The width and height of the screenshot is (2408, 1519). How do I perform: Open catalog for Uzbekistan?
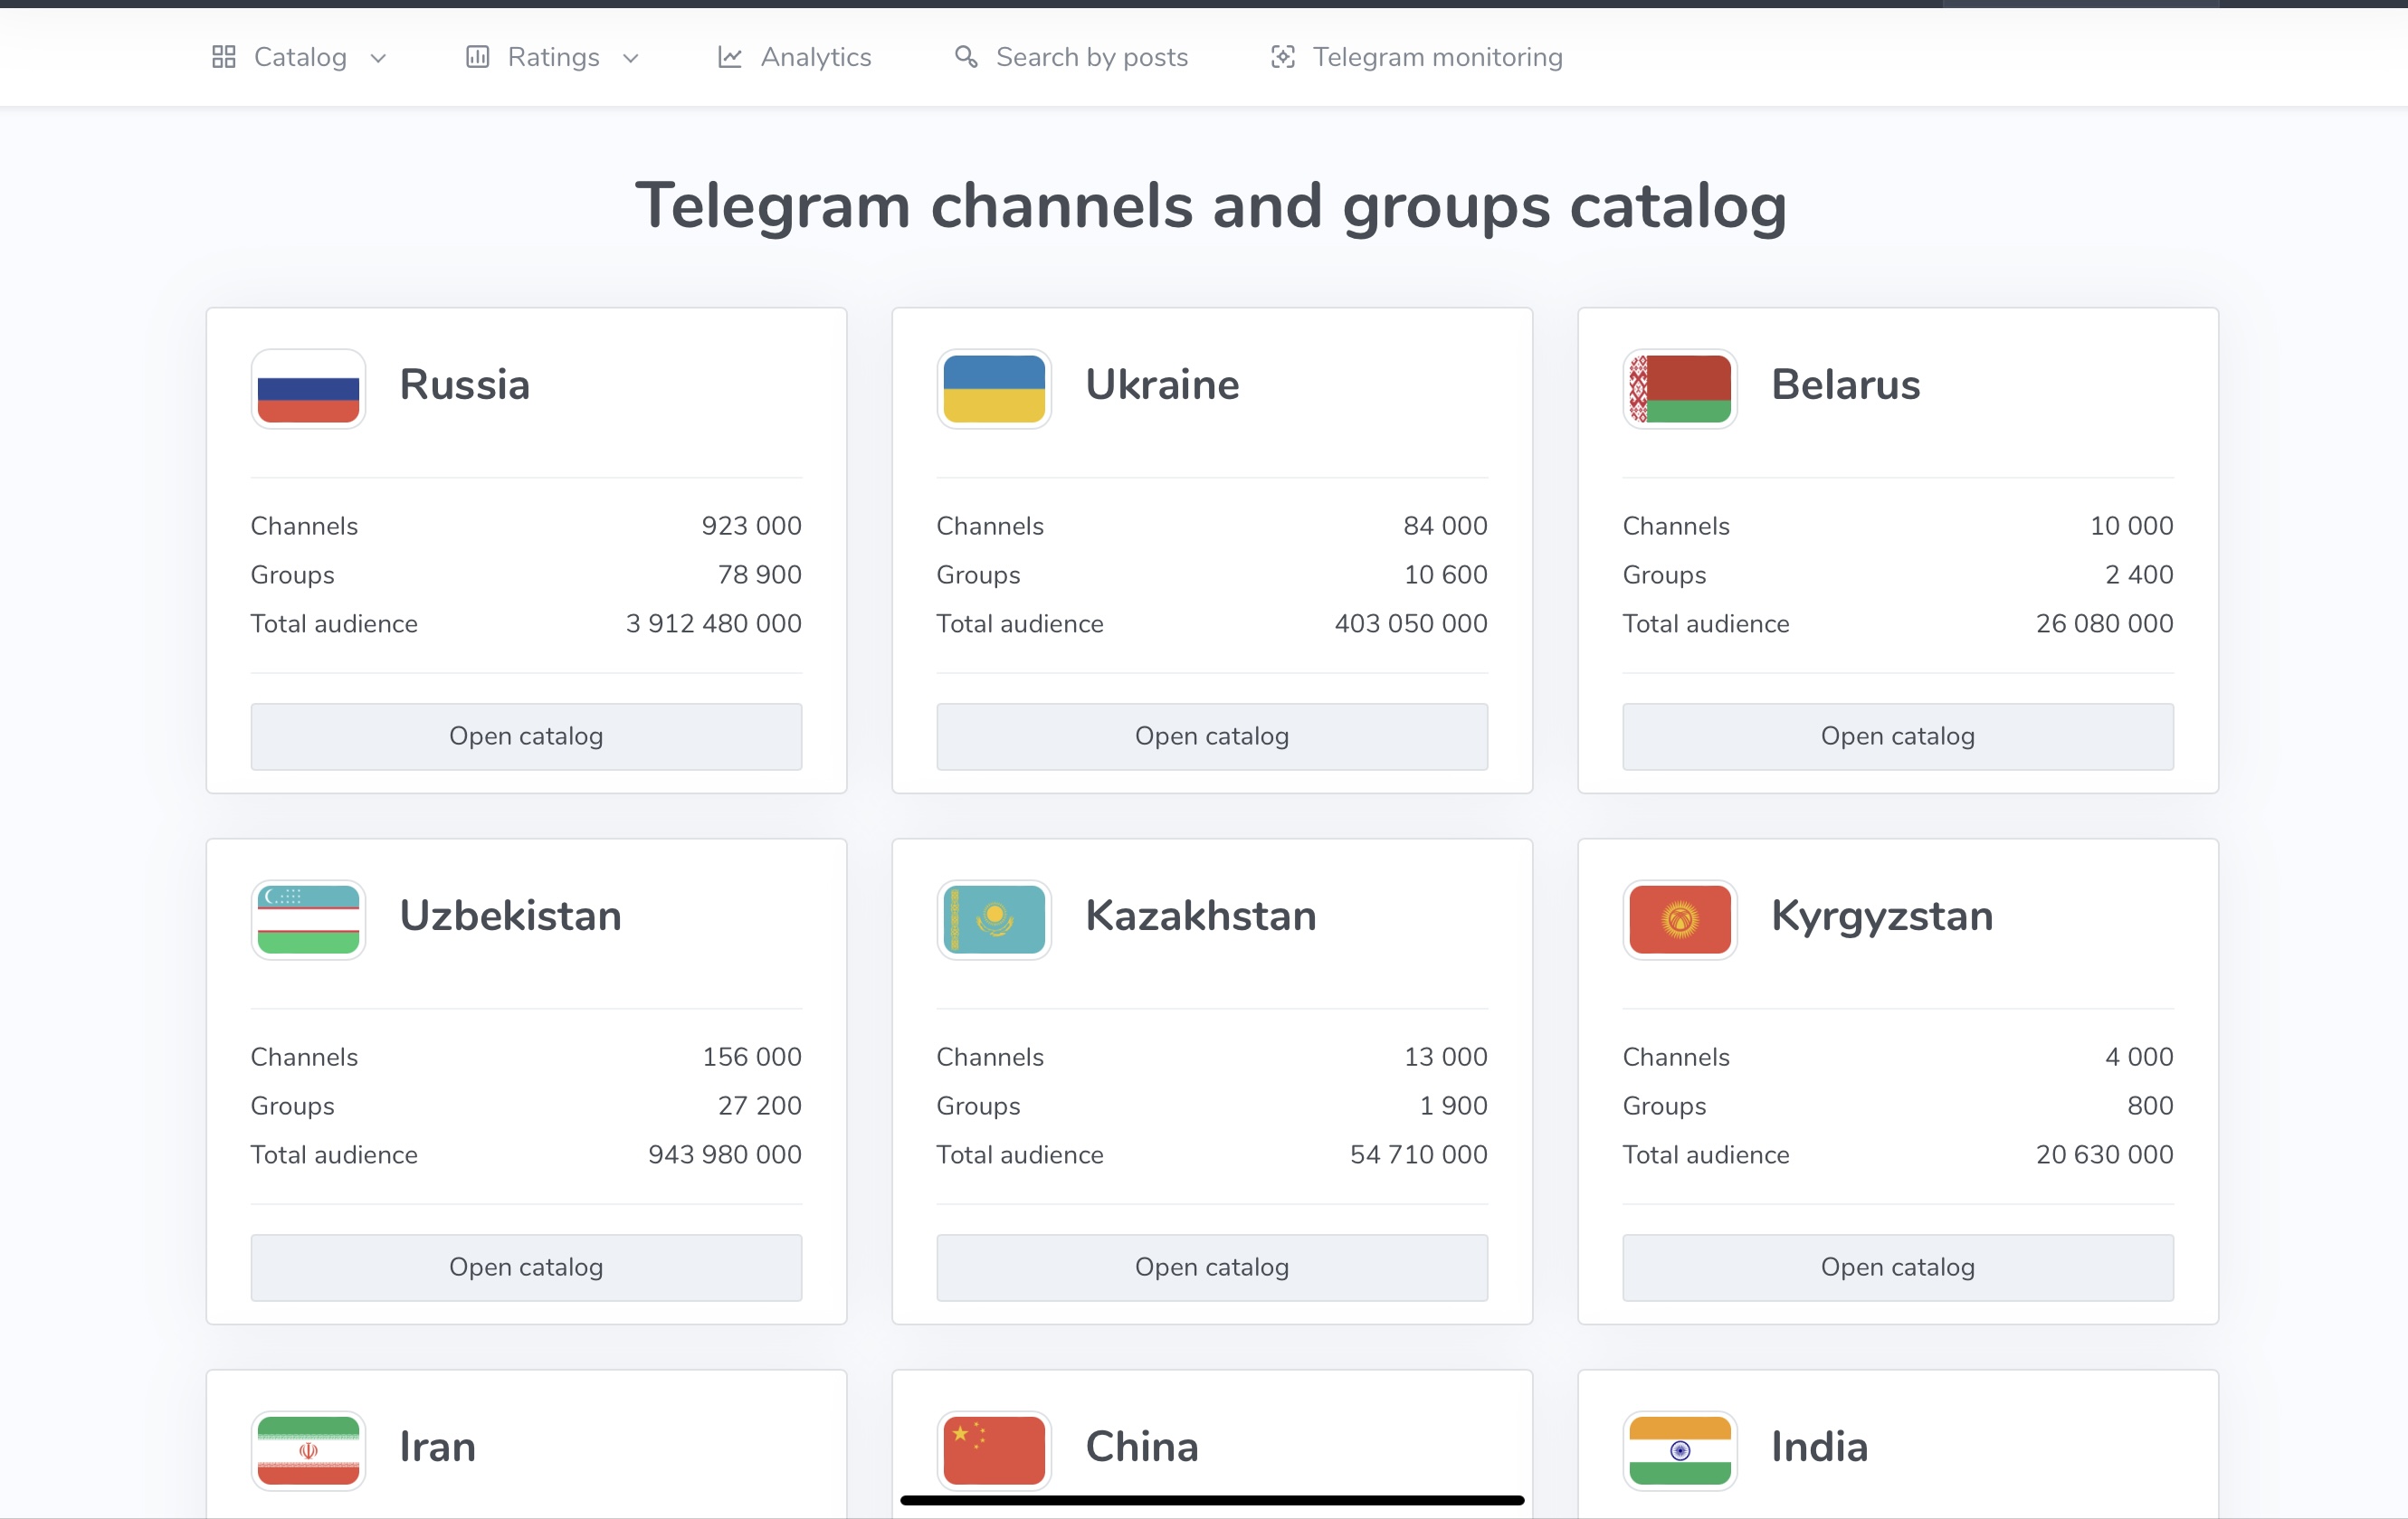[526, 1267]
